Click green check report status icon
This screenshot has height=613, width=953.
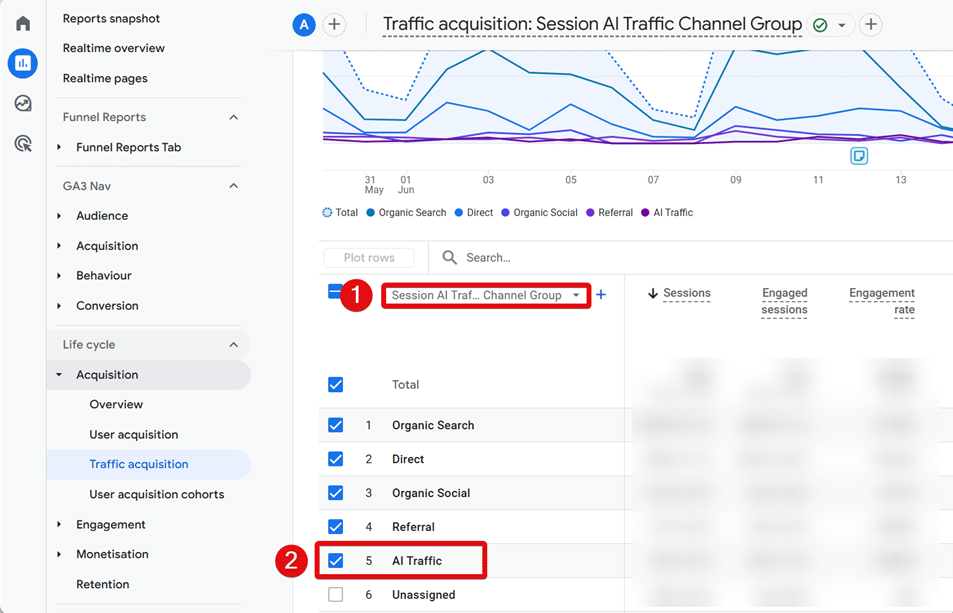pyautogui.click(x=820, y=25)
